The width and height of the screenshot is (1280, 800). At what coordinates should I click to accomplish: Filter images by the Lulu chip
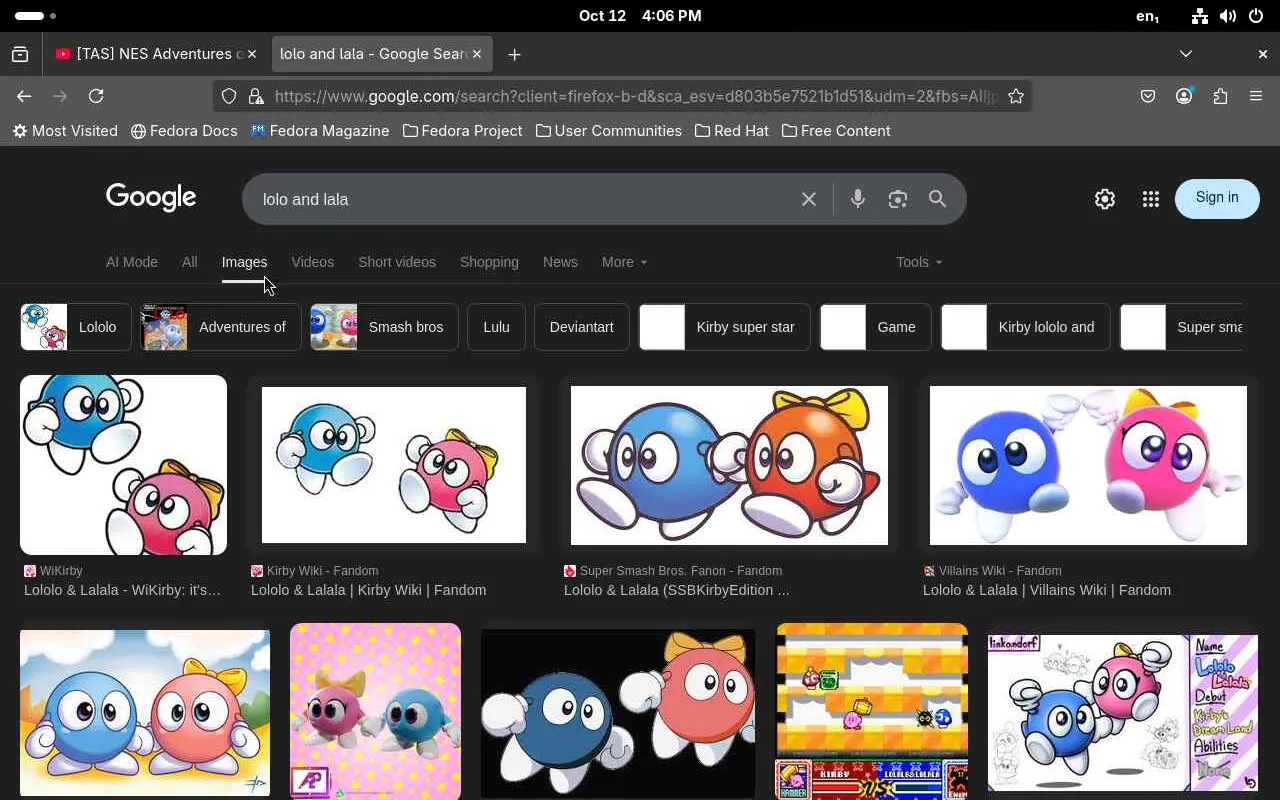click(x=496, y=327)
